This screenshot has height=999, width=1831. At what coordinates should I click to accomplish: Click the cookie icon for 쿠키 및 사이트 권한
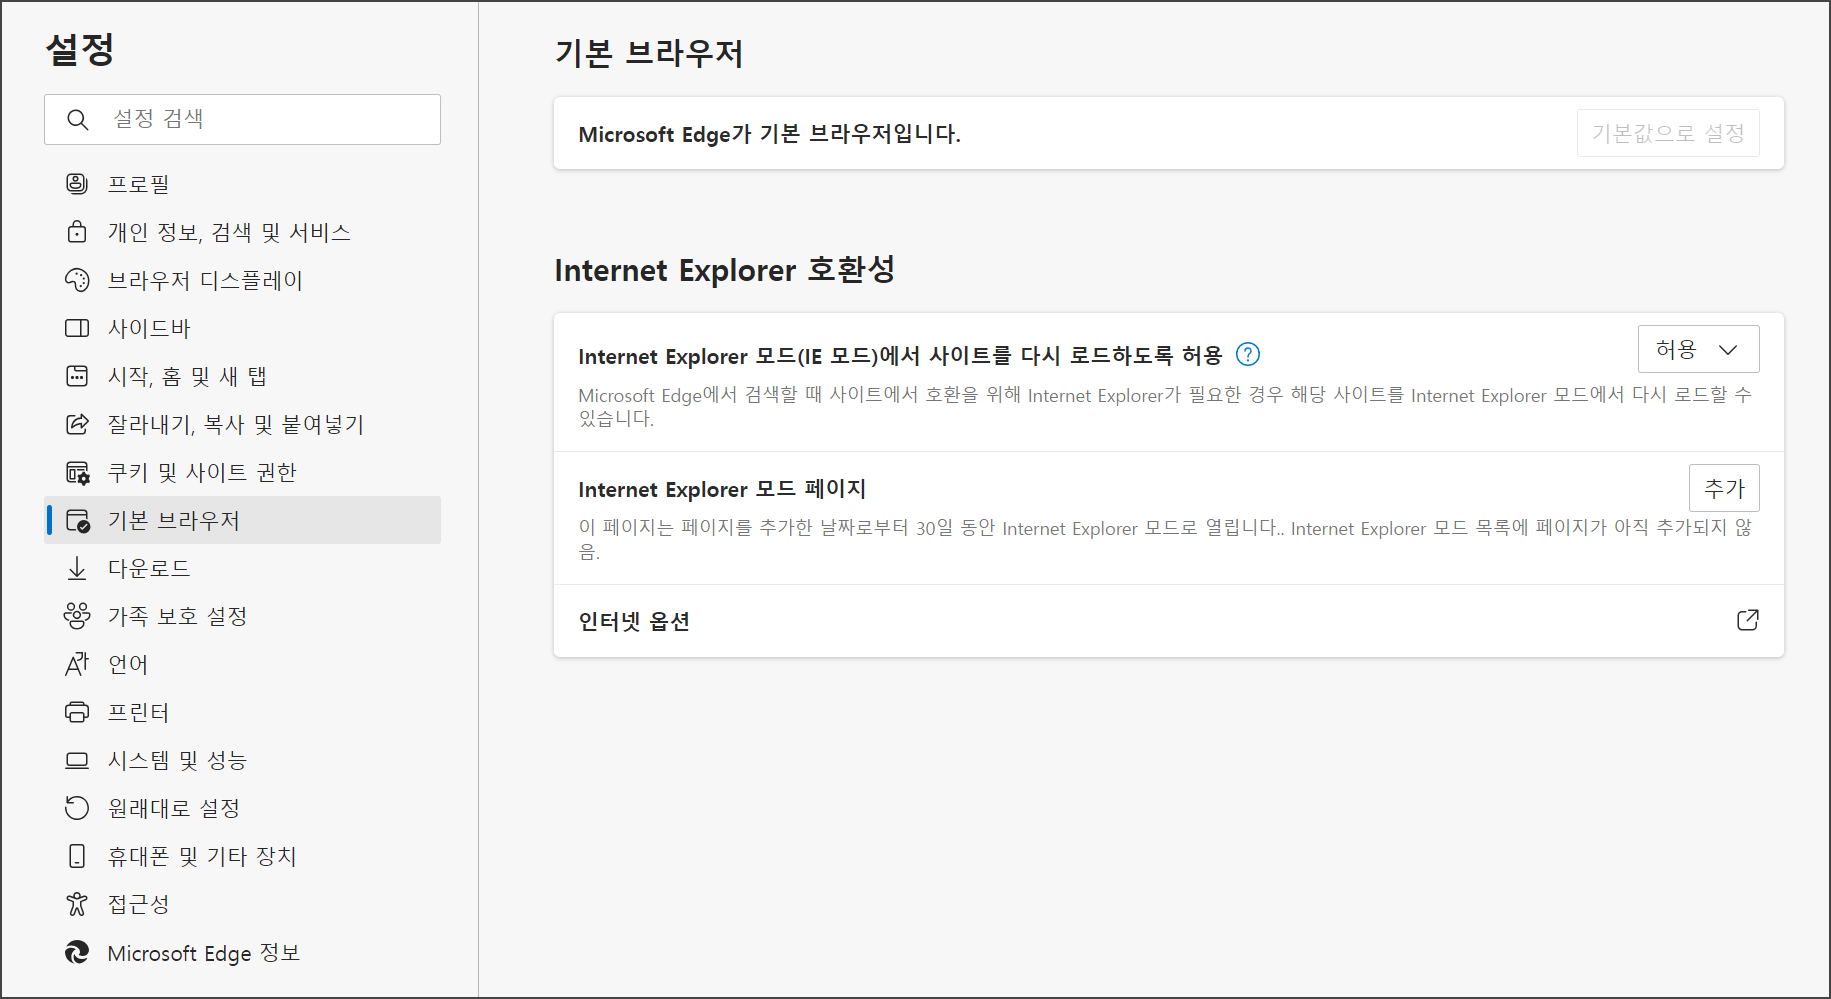(77, 471)
